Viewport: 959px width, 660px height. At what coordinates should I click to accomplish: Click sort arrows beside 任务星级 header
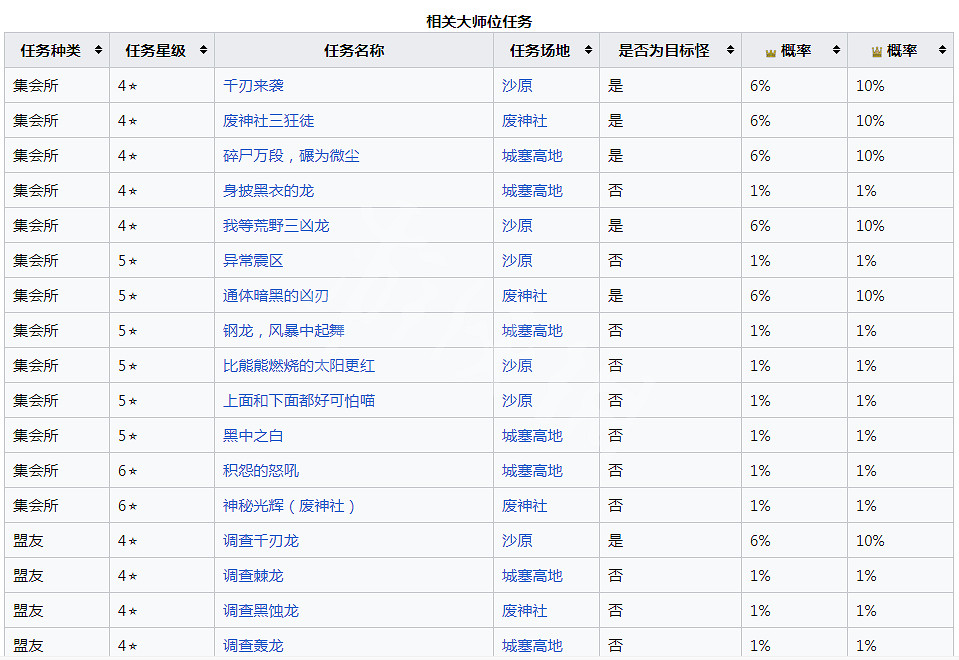[x=203, y=50]
